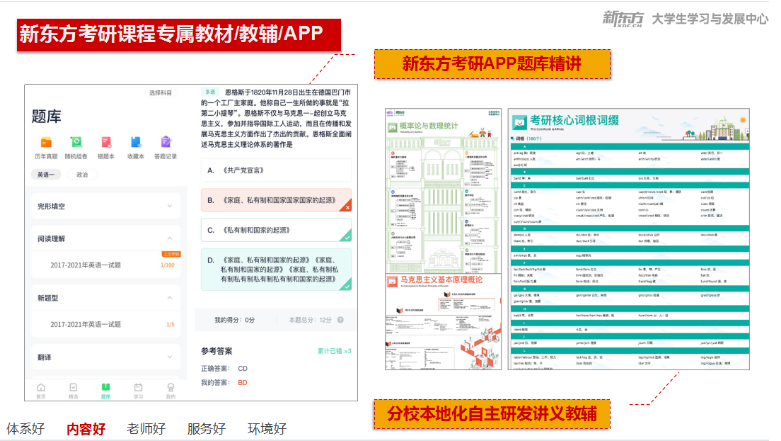Image resolution: width=781 pixels, height=441 pixels.
Task: Open the 2017-2021 row showing 1/100
Action: pos(106,265)
